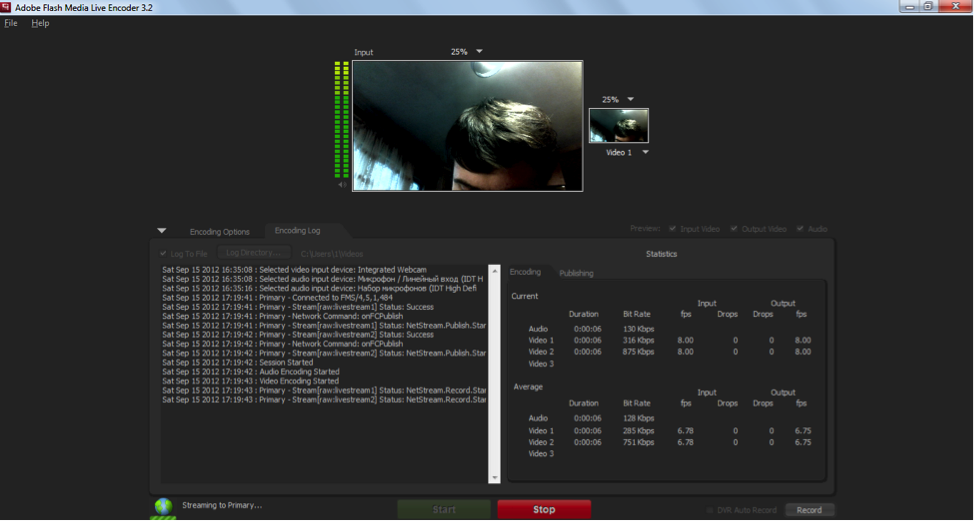Click the 'Connected to FMS/4,5,1,484' log line
The image size is (974, 521).
pos(277,297)
